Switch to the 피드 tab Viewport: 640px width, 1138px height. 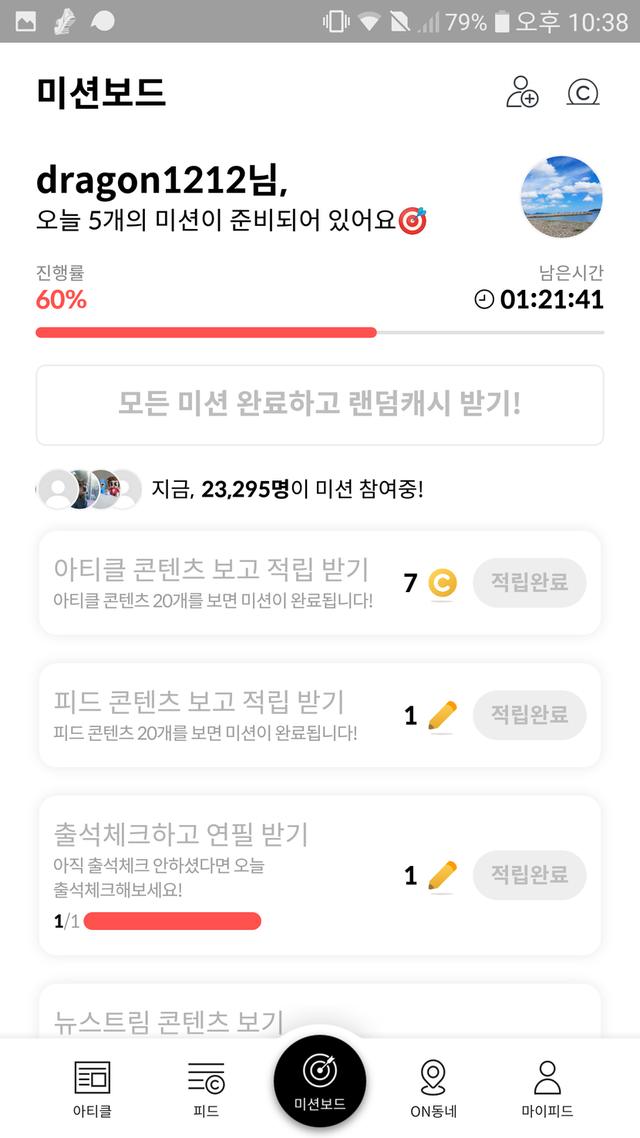(206, 1089)
